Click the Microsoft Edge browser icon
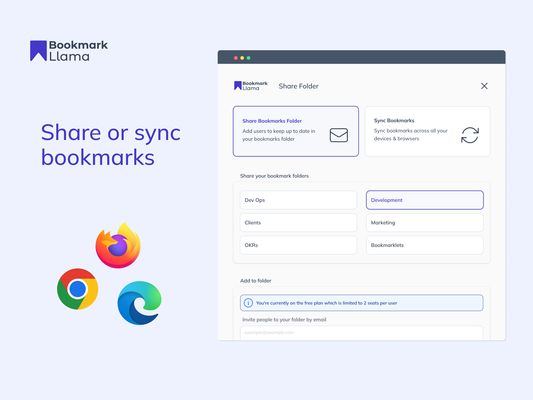533x400 pixels. (x=139, y=303)
